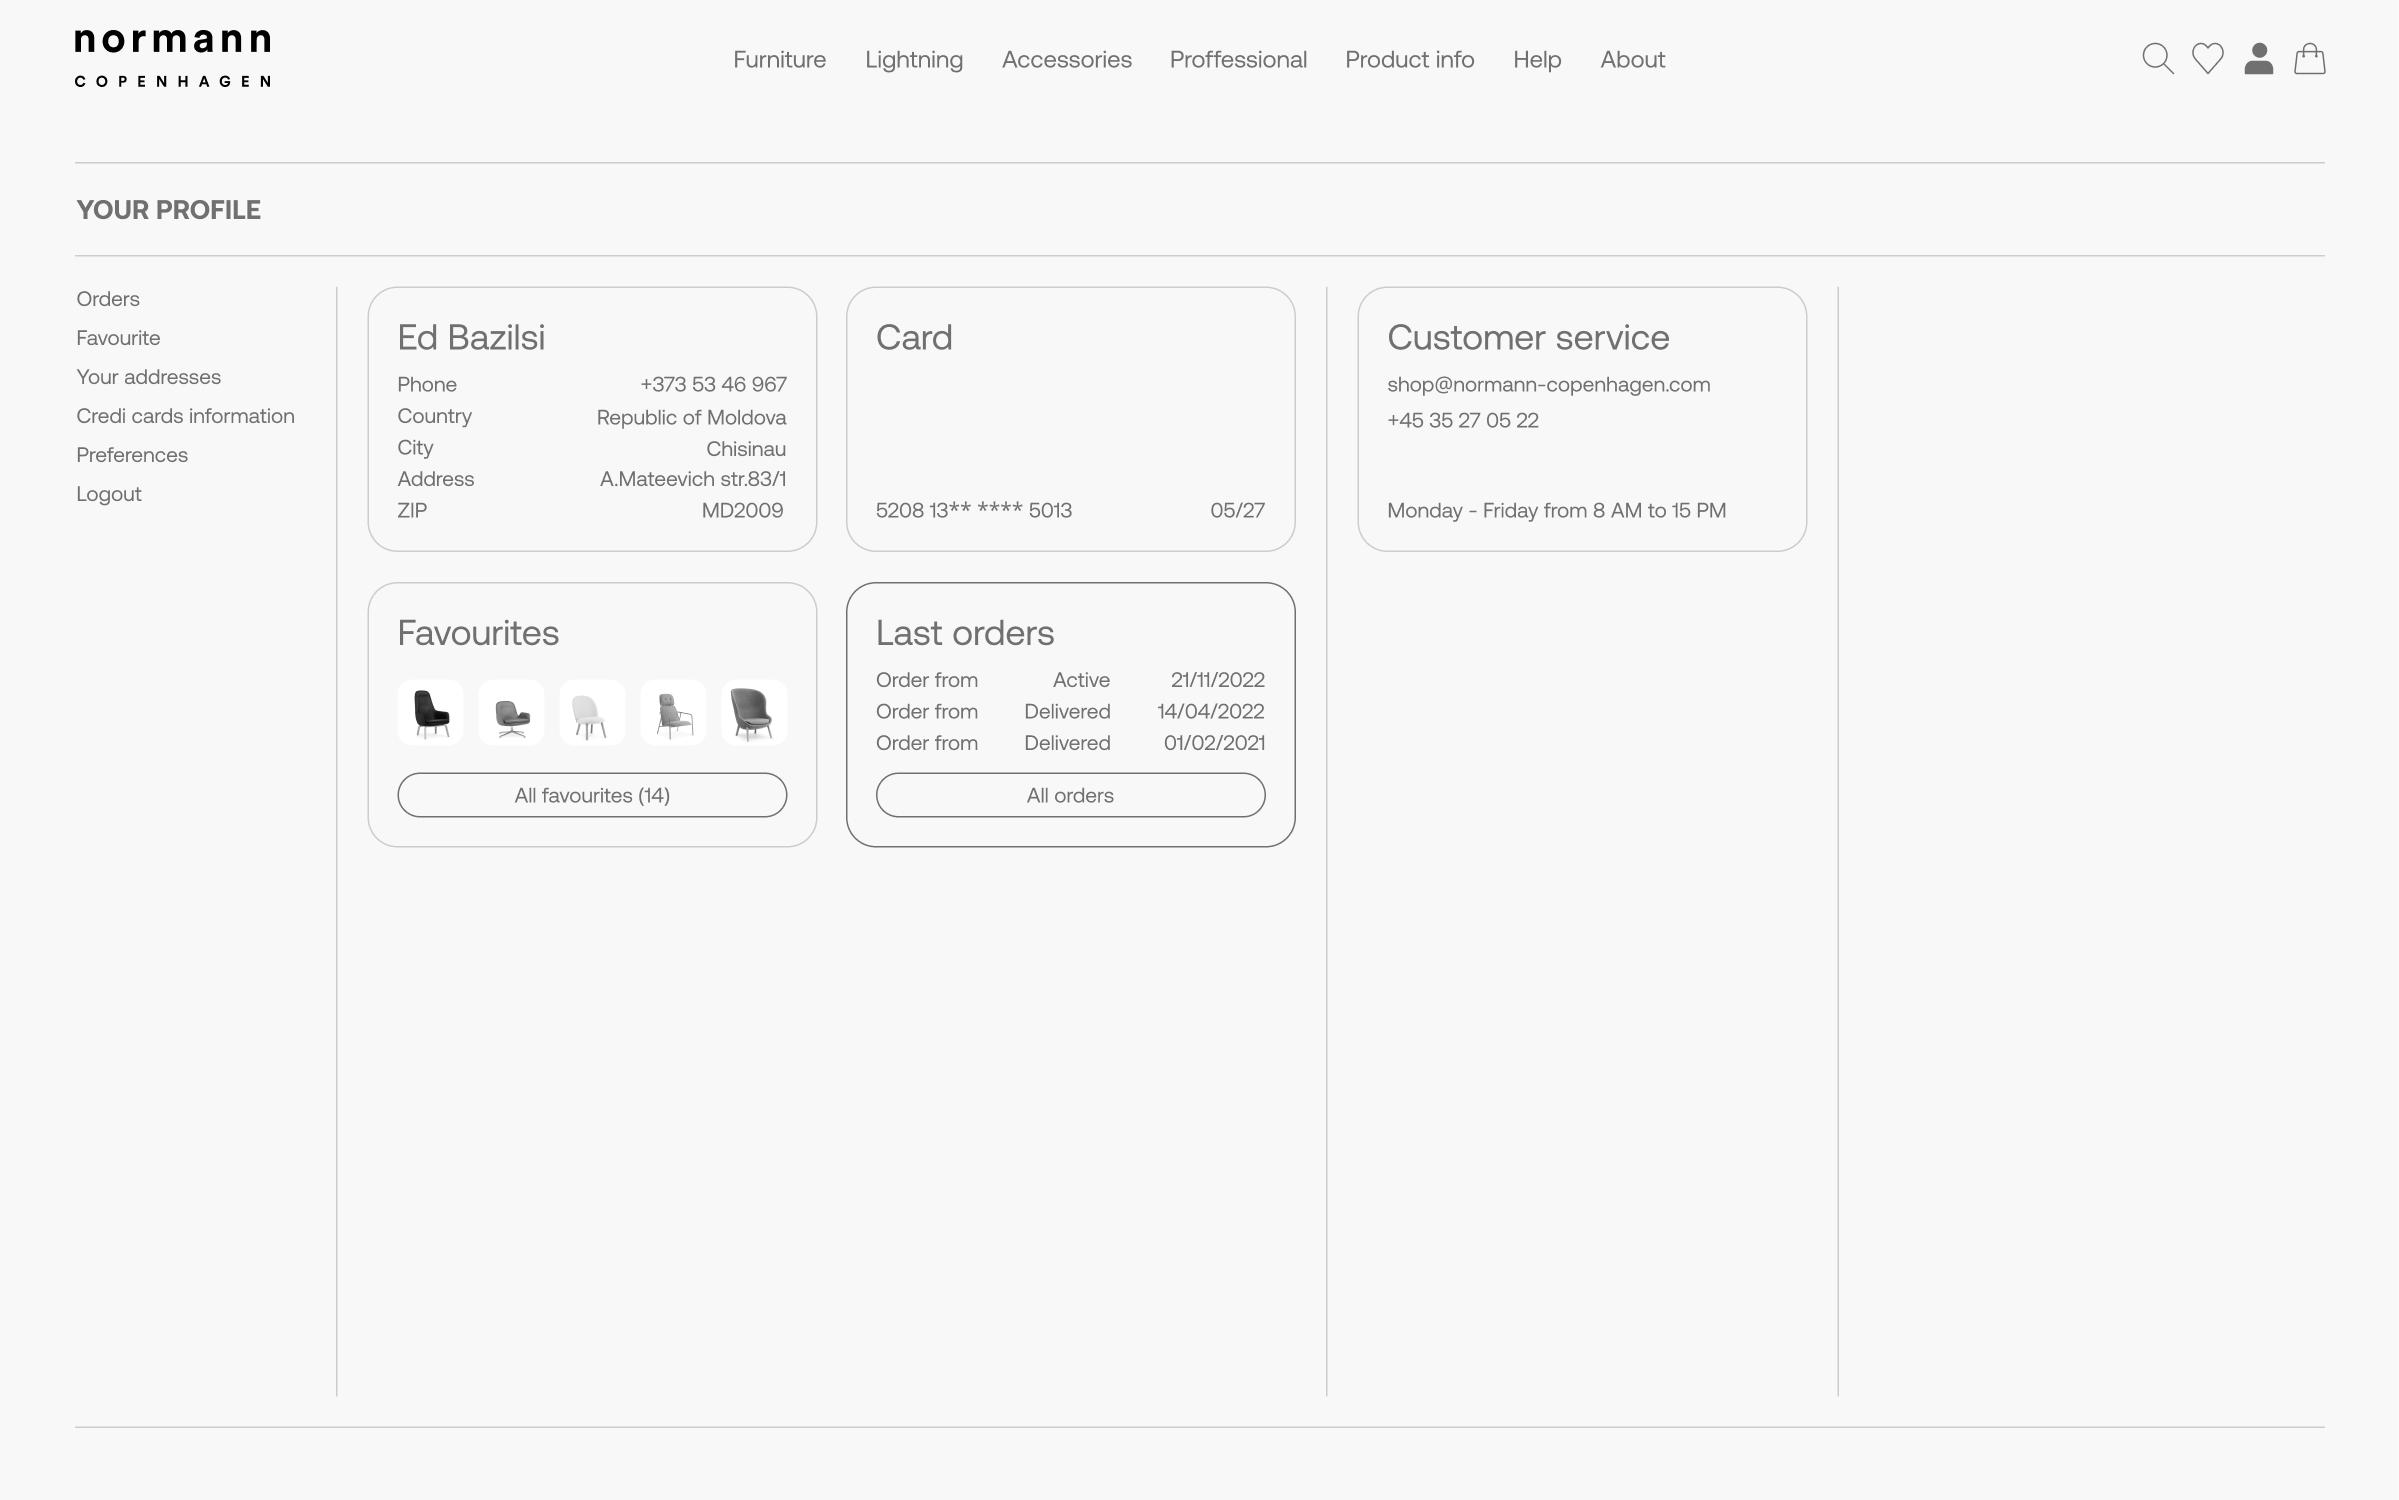Open the Help section

pyautogui.click(x=1536, y=59)
